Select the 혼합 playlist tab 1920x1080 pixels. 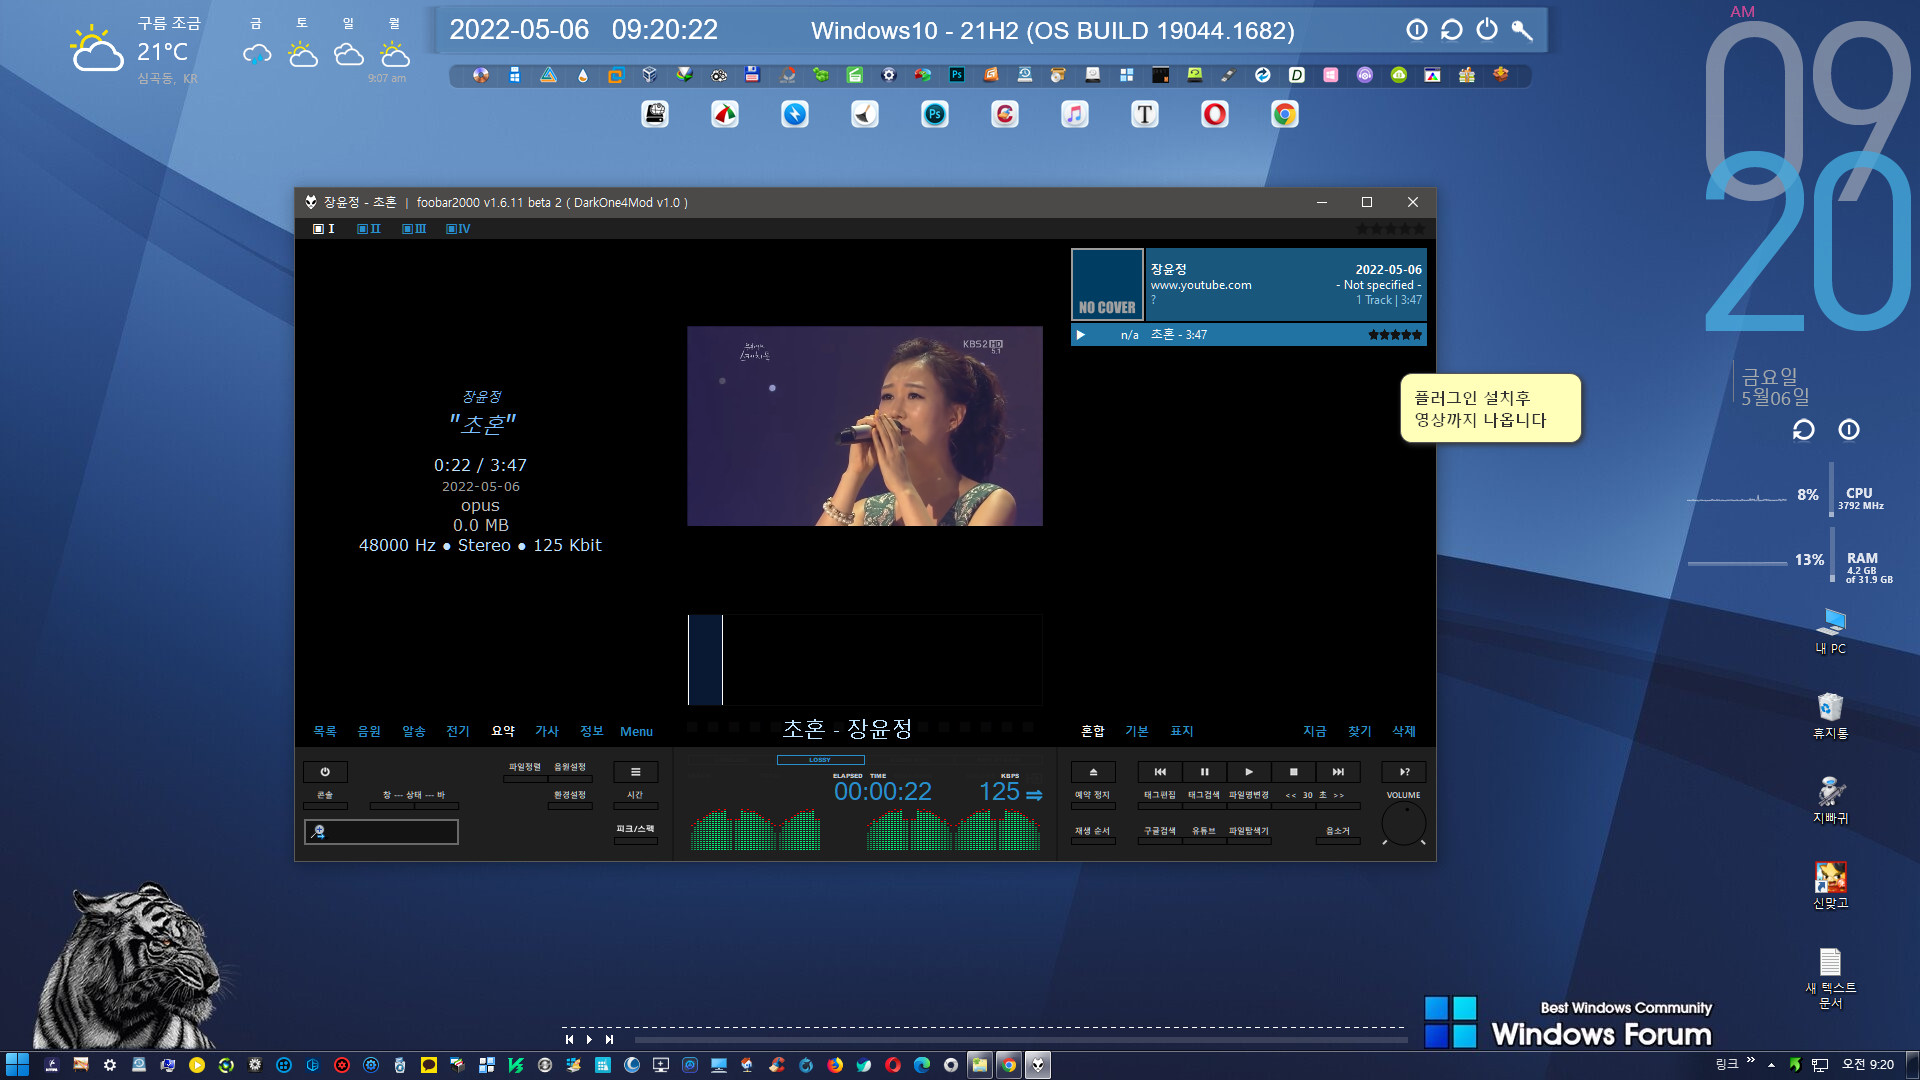pos(1093,731)
